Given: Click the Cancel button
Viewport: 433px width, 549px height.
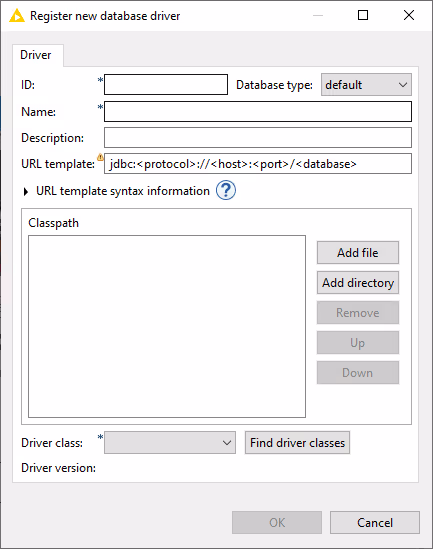Looking at the screenshot, I should click(x=375, y=522).
